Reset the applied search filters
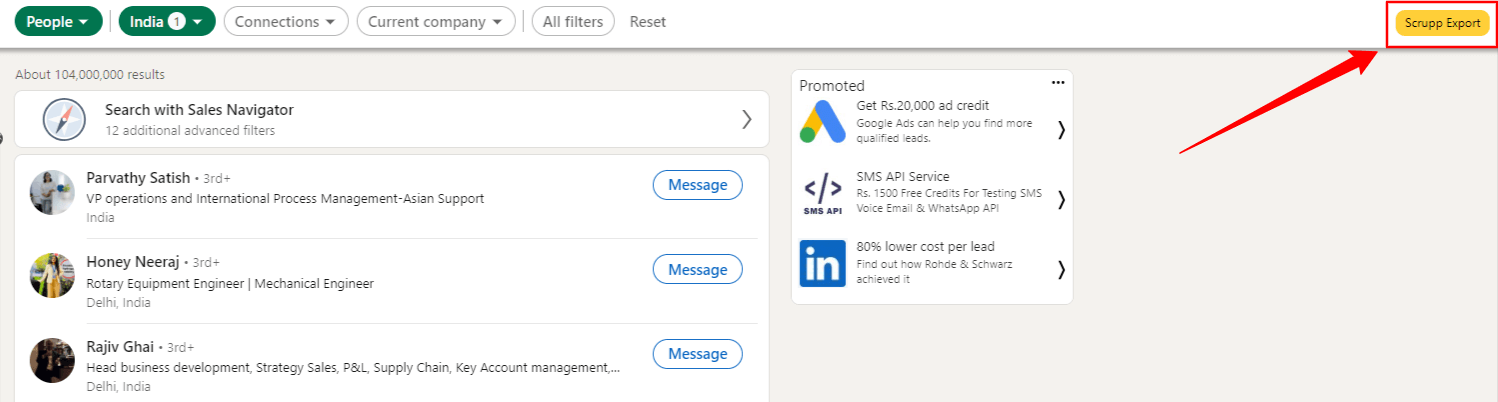The height and width of the screenshot is (402, 1498). click(x=648, y=21)
